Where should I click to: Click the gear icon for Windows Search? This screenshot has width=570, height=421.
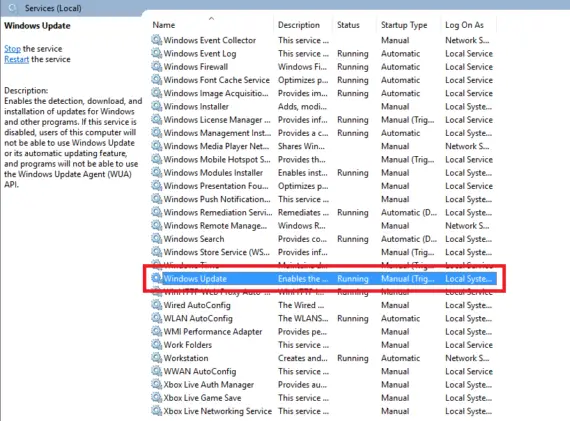(156, 238)
